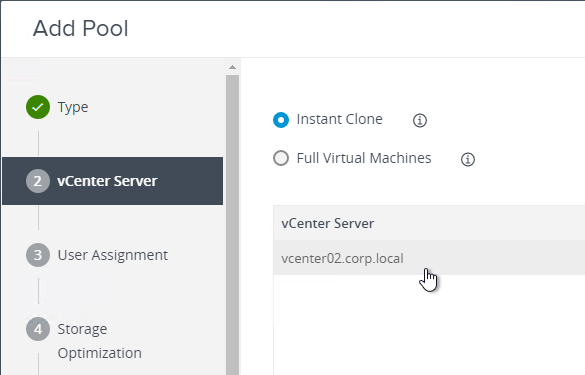
Task: Click the step 2 number circle
Action: click(x=38, y=181)
